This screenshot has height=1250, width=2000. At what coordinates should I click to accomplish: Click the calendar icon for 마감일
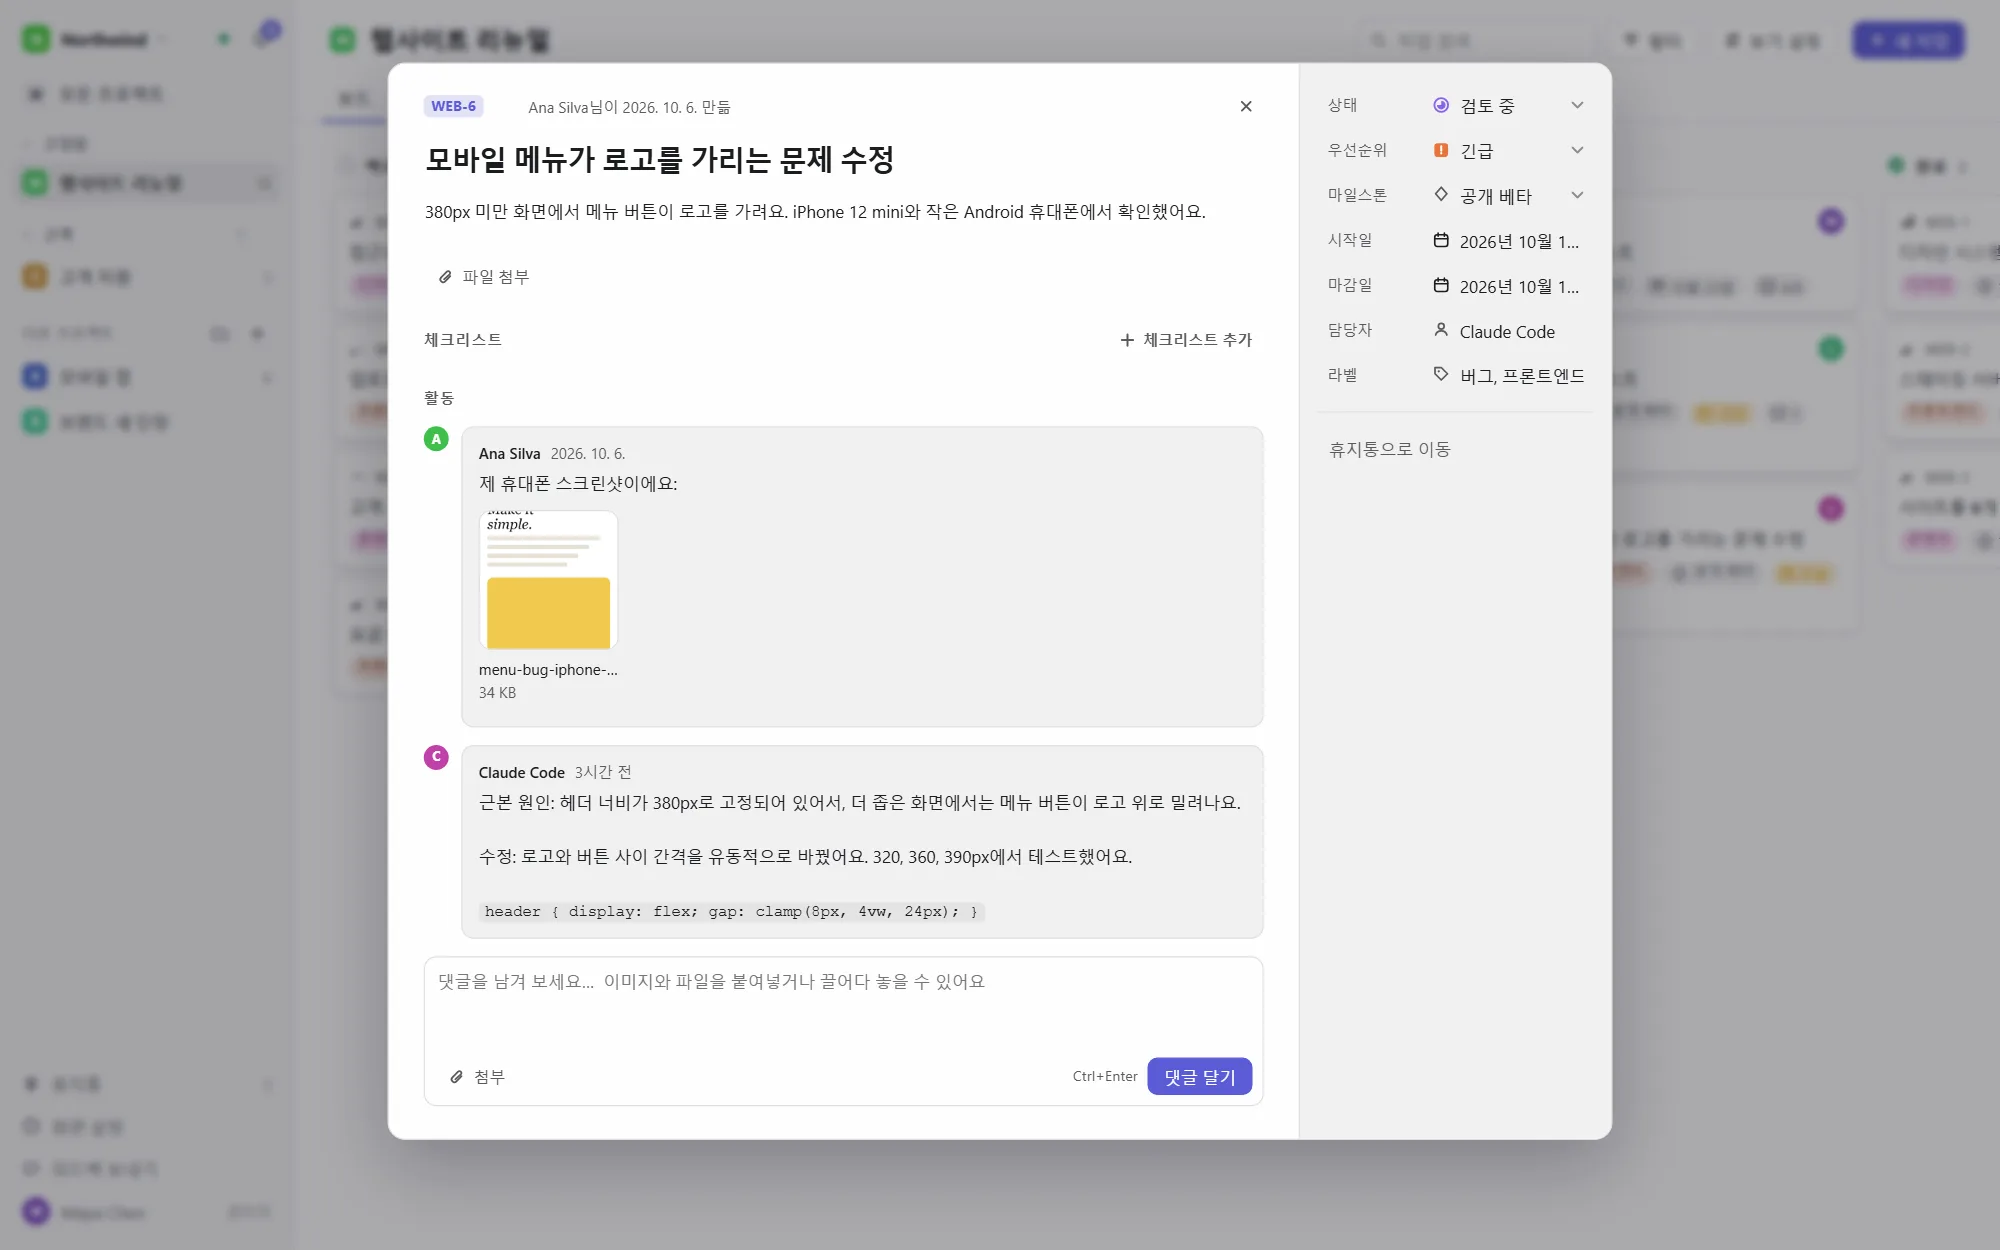coord(1441,285)
